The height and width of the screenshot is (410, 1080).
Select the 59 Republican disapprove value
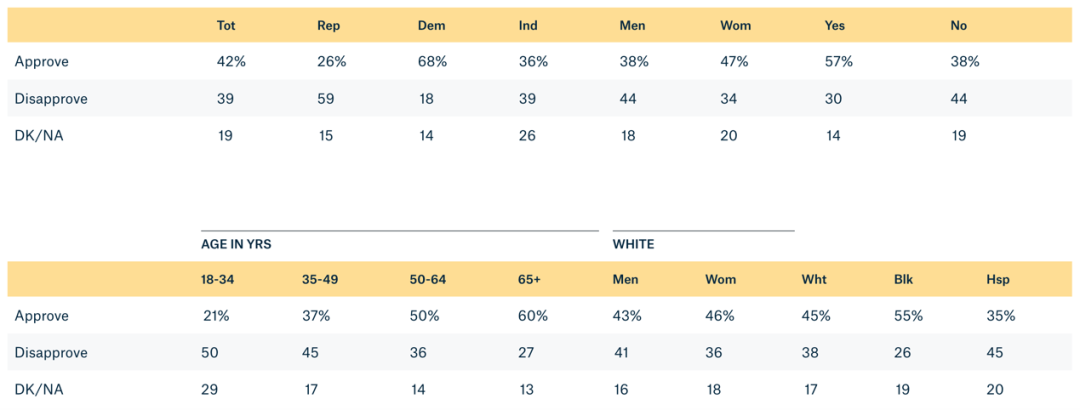pyautogui.click(x=327, y=99)
